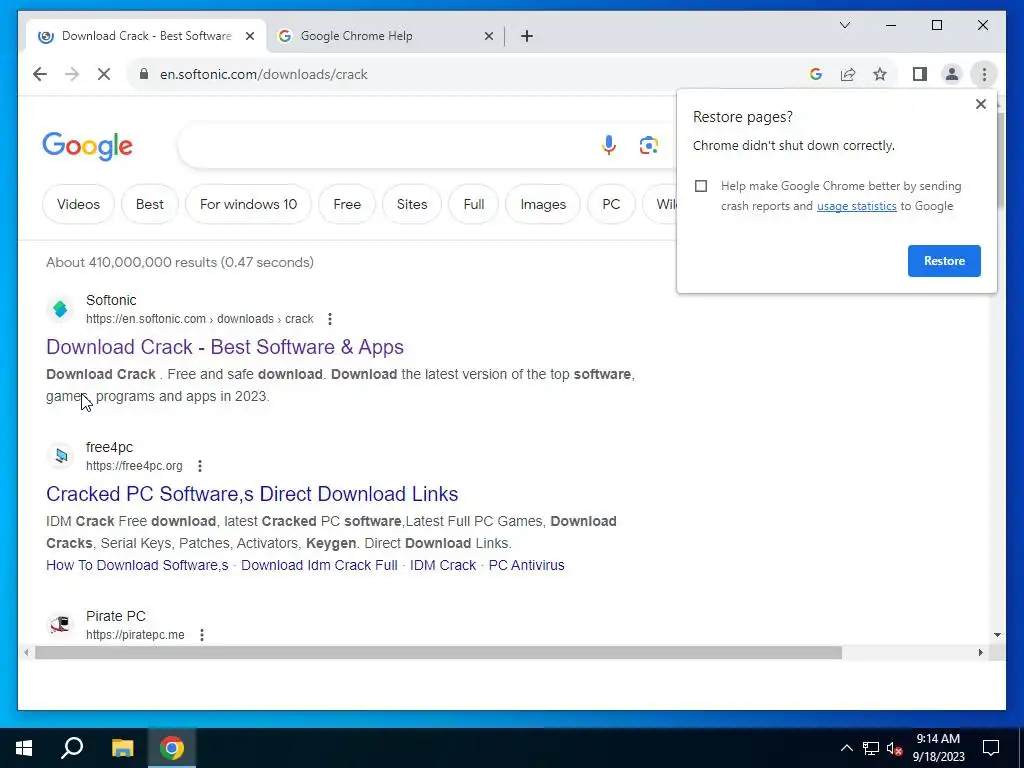Search by image with the Google Lens icon
The width and height of the screenshot is (1024, 768).
pos(648,145)
